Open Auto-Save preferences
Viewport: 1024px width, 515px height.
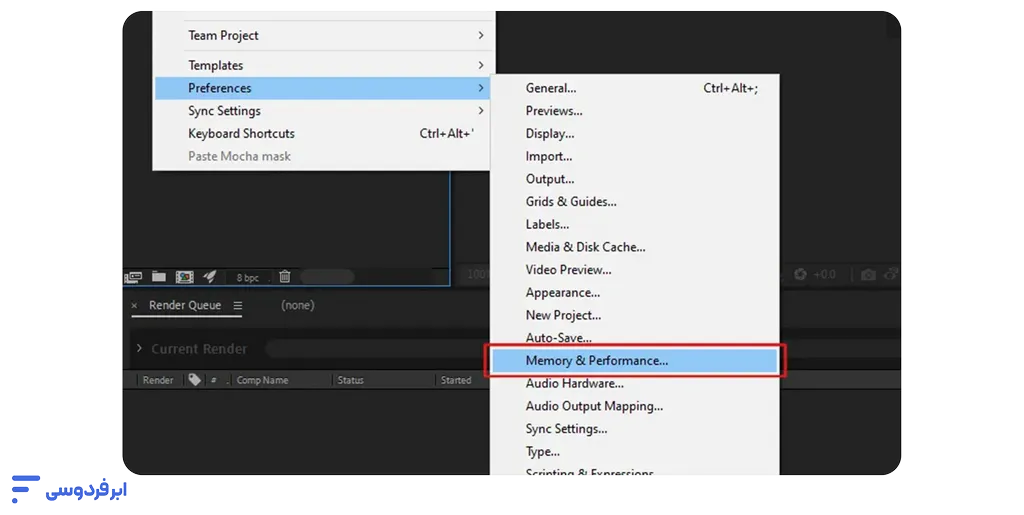pyautogui.click(x=635, y=337)
